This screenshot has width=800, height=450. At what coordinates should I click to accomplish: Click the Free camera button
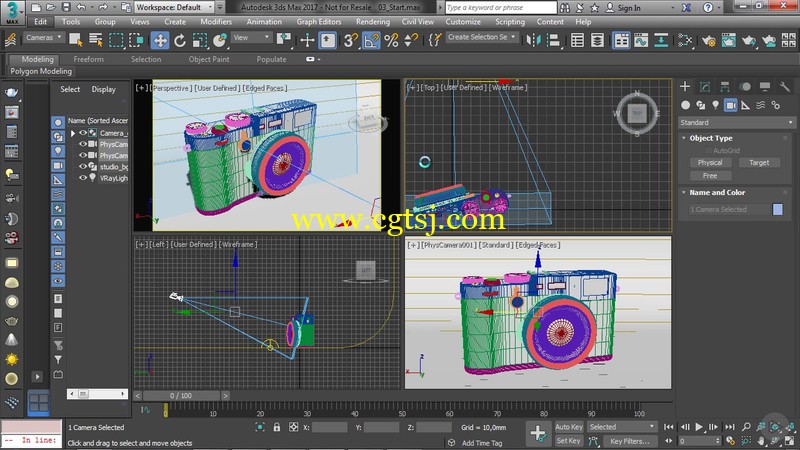710,176
